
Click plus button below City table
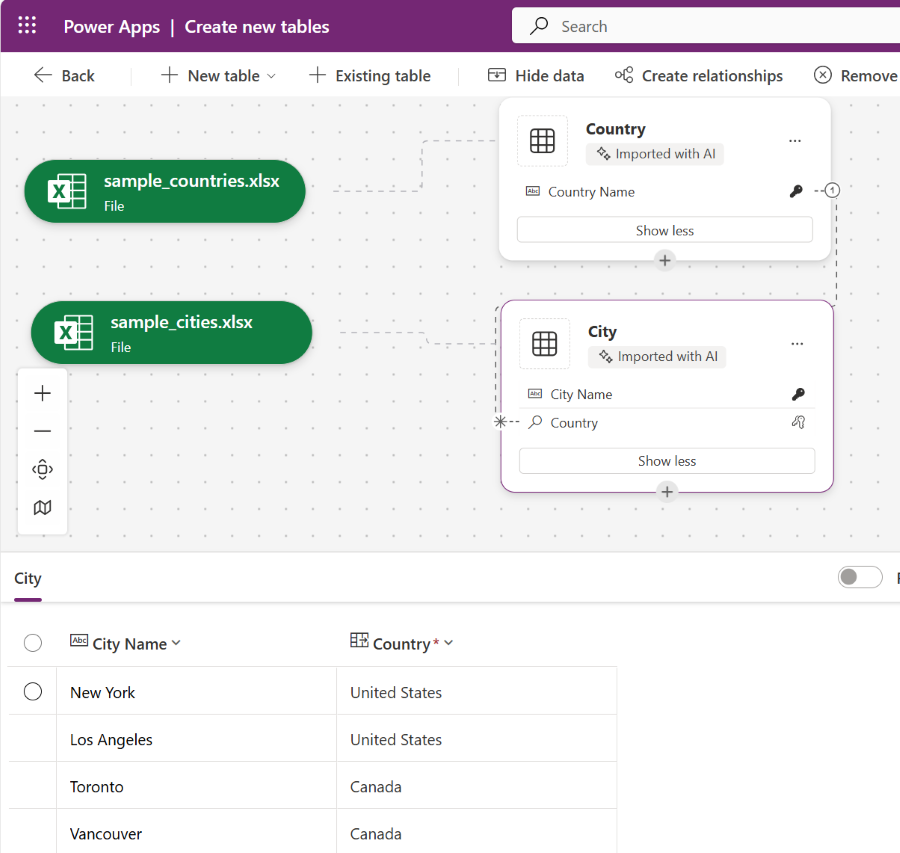[667, 492]
